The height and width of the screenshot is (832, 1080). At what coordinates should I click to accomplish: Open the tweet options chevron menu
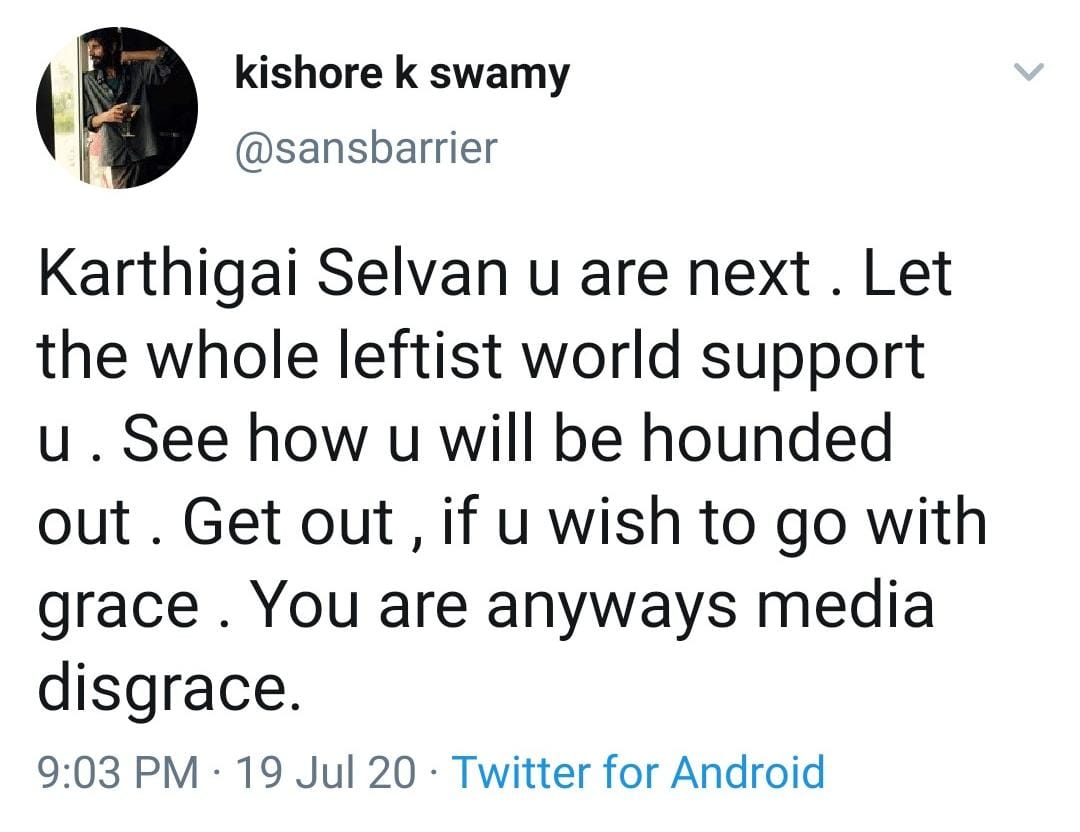point(1029,72)
